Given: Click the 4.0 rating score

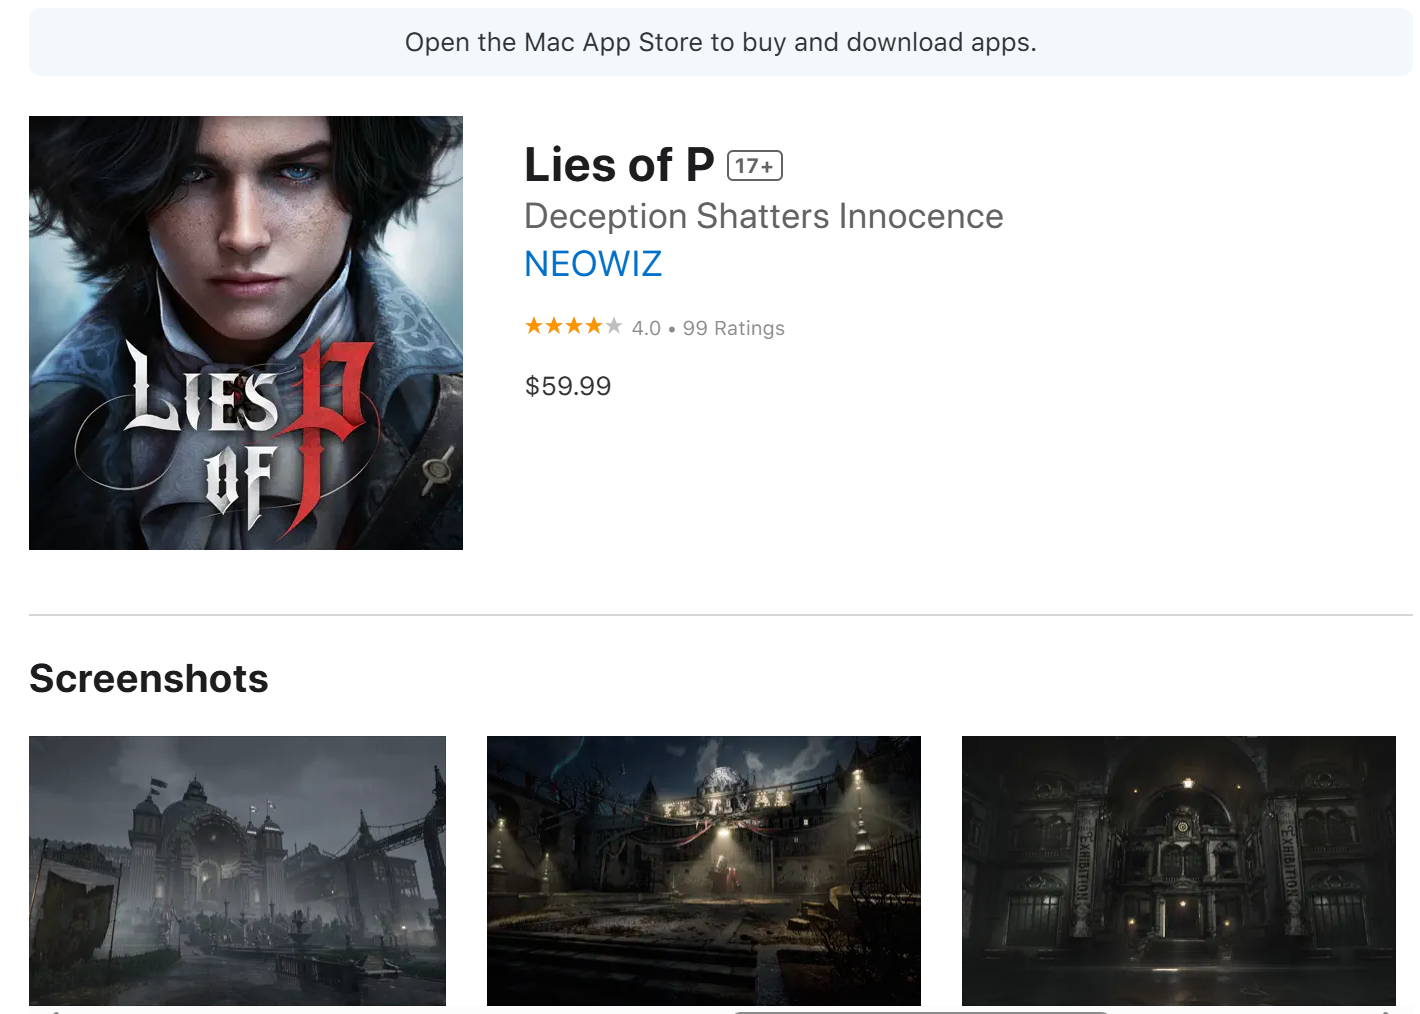Looking at the screenshot, I should (x=646, y=328).
